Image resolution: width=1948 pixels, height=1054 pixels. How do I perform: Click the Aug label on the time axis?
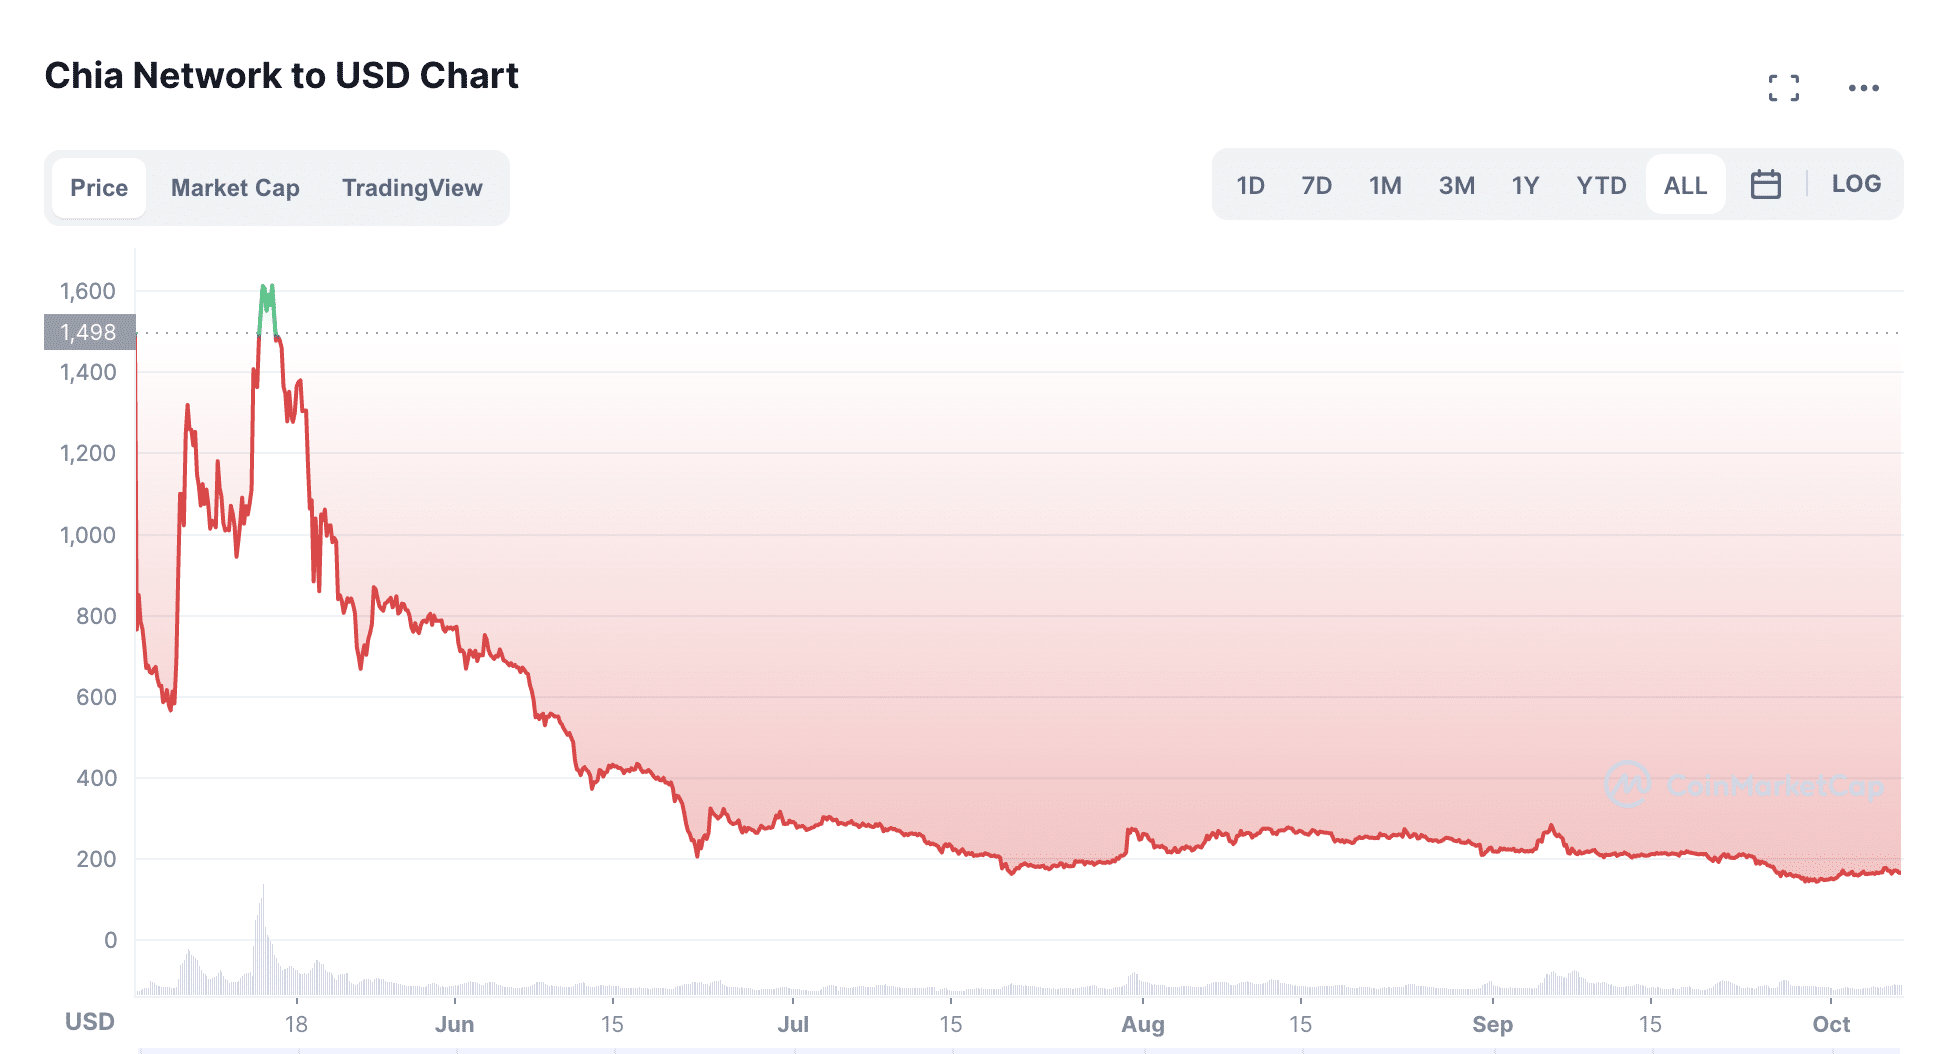point(1143,1024)
